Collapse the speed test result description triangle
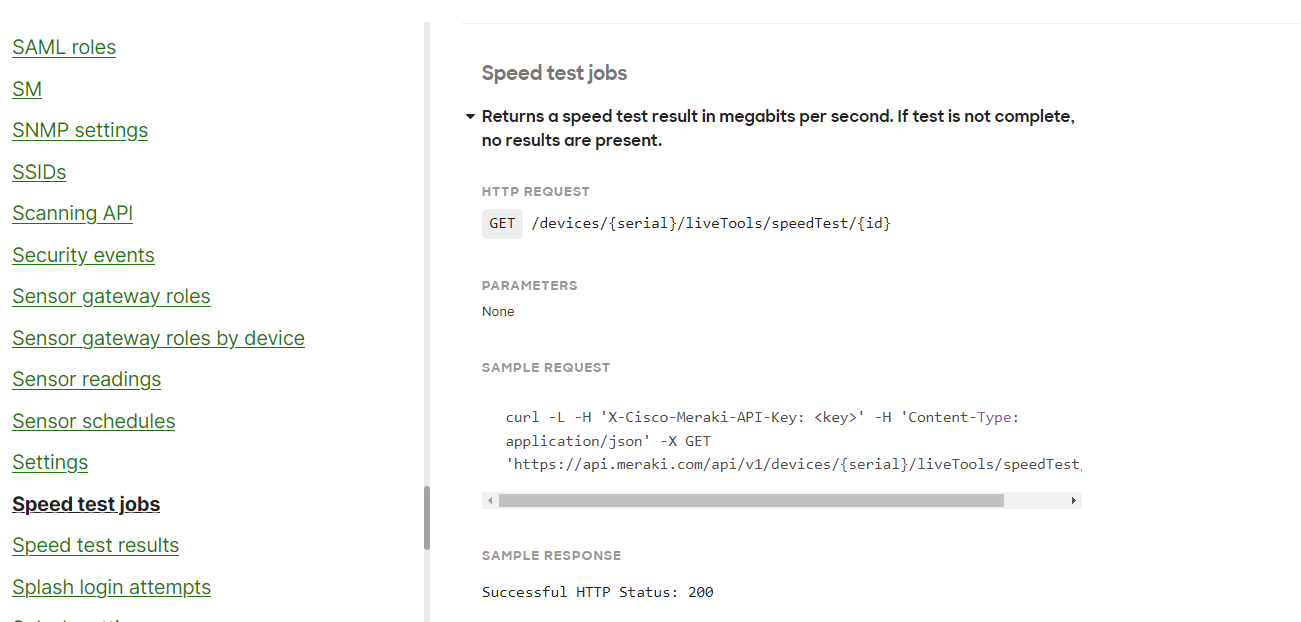Viewport: 1301px width, 622px height. point(470,117)
